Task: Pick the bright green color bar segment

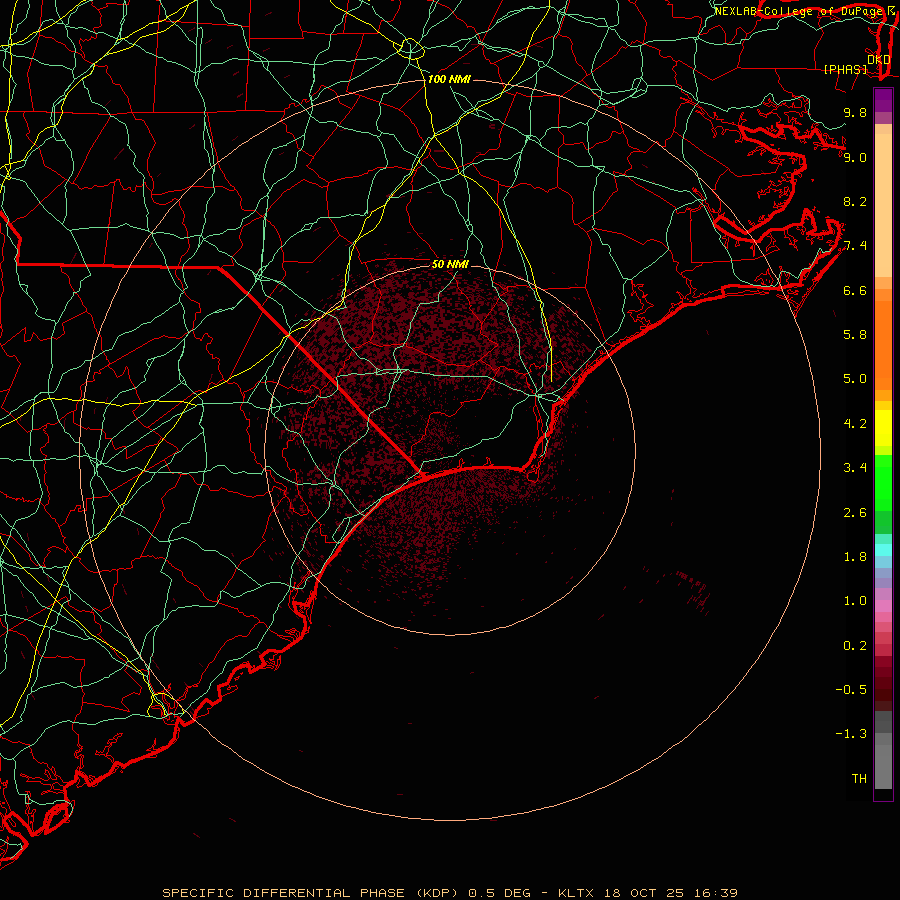Action: point(883,483)
